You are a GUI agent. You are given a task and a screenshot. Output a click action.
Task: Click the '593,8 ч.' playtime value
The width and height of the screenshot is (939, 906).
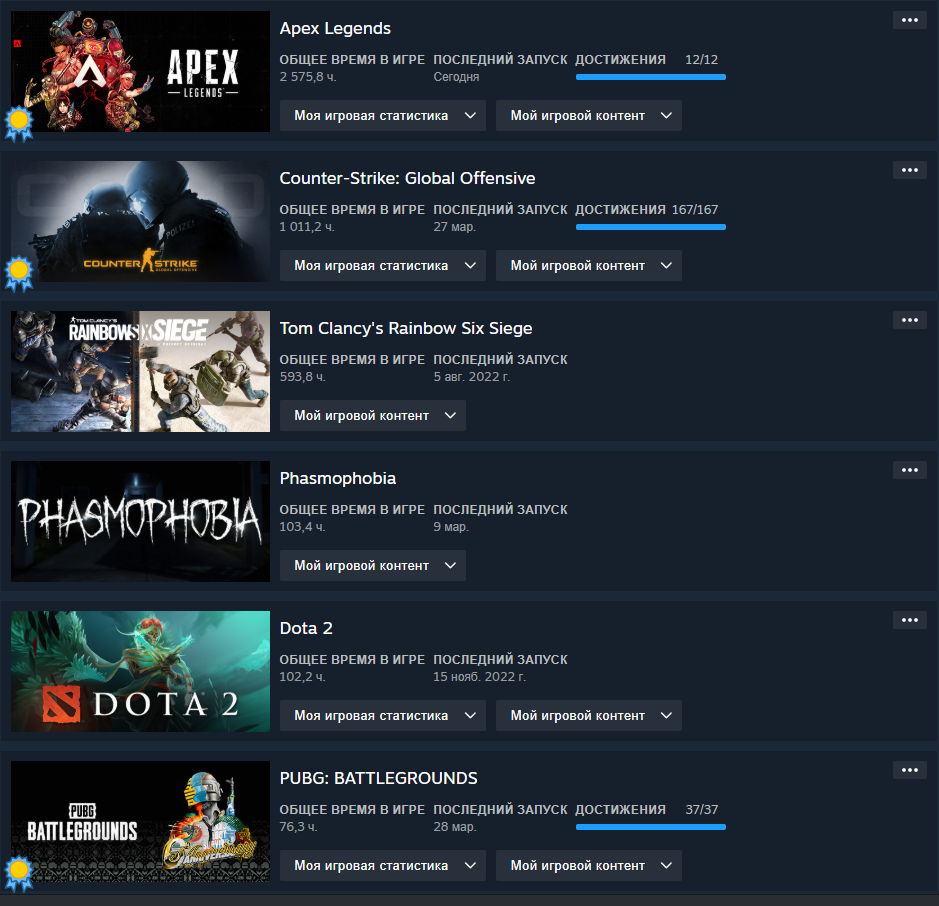[302, 377]
